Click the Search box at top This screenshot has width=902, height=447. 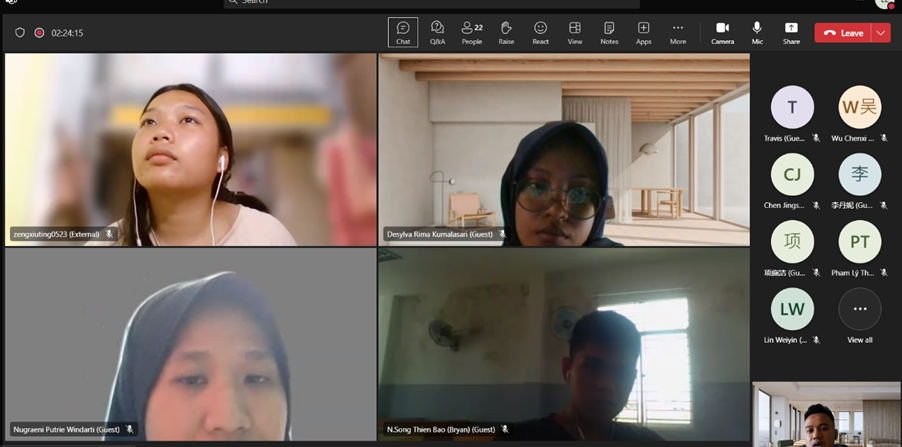[x=431, y=3]
